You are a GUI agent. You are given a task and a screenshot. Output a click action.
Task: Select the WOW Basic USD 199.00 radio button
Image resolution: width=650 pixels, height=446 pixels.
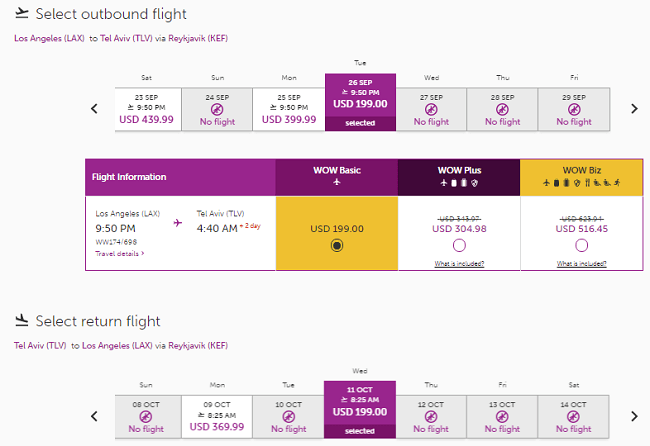point(337,246)
